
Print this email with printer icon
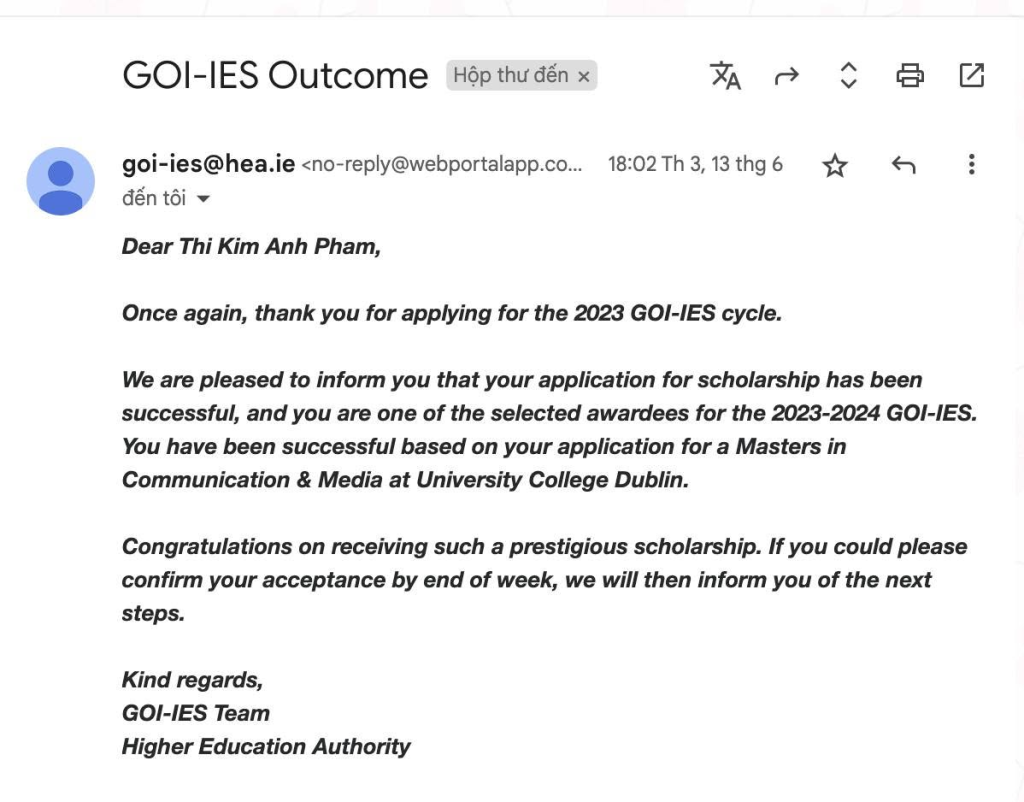(x=910, y=75)
